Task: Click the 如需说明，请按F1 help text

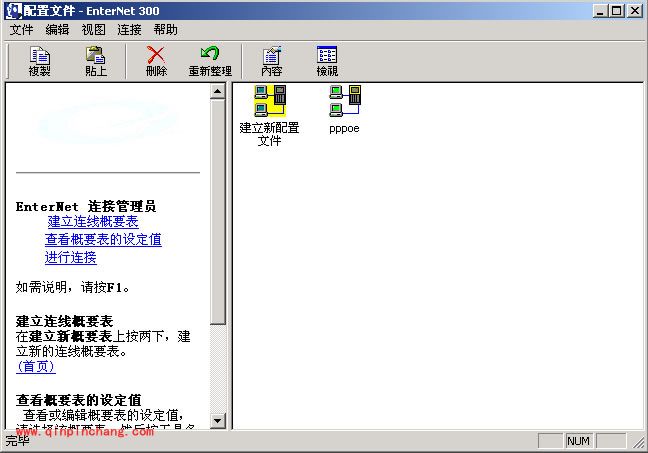Action: tap(73, 287)
